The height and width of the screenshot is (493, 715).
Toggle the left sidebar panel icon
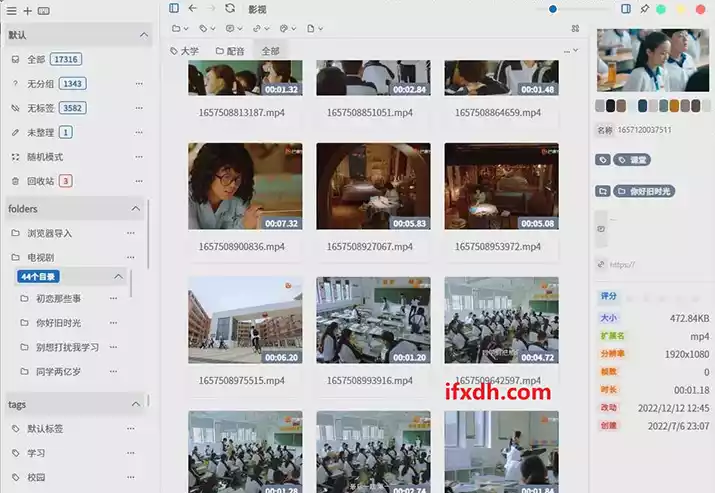(x=174, y=8)
